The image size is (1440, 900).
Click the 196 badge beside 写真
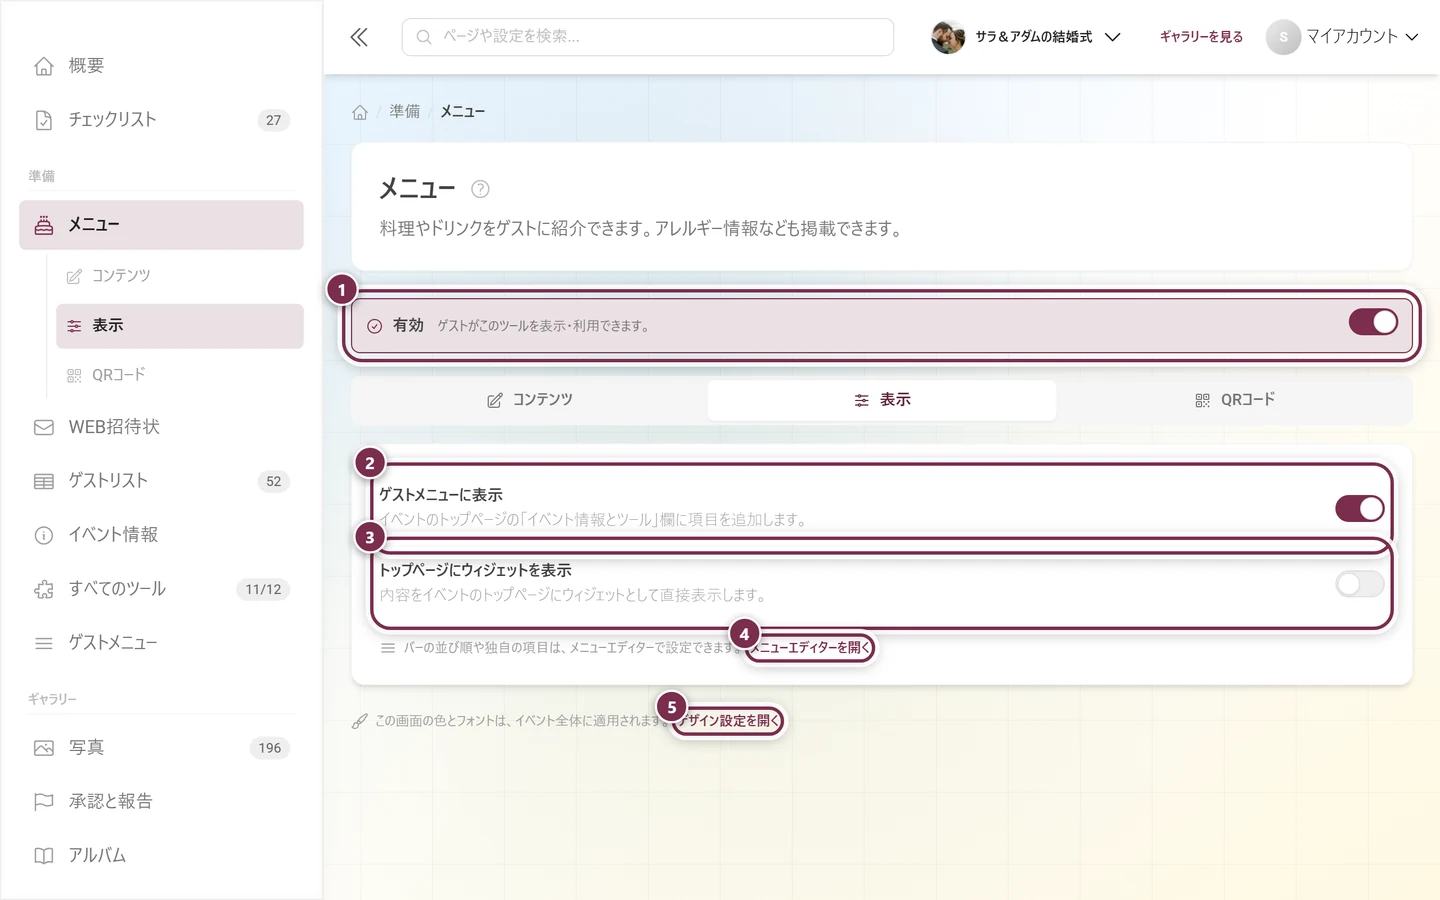[x=270, y=748]
